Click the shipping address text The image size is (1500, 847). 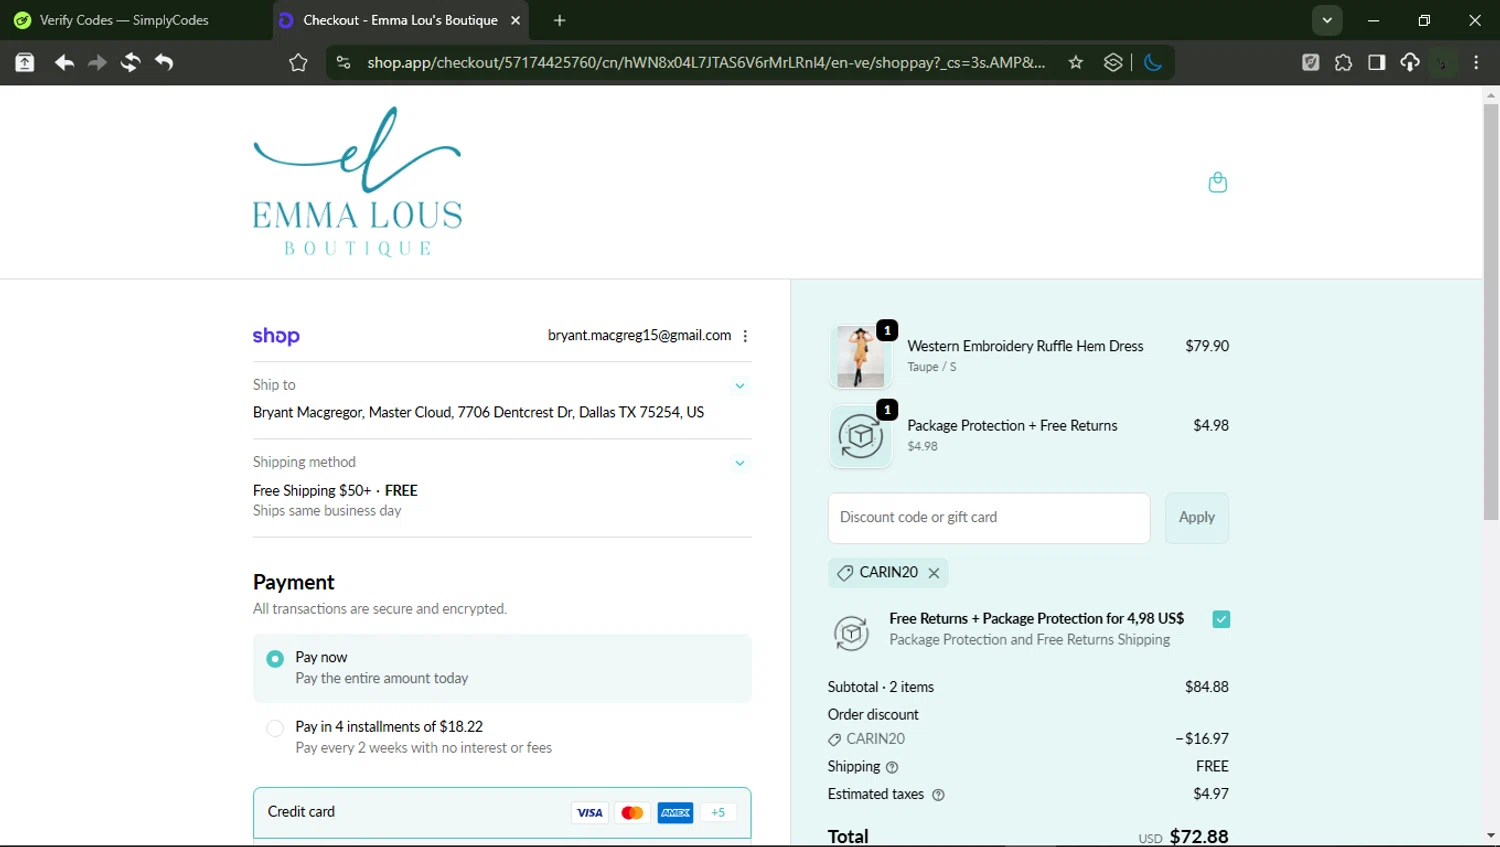[x=478, y=412]
